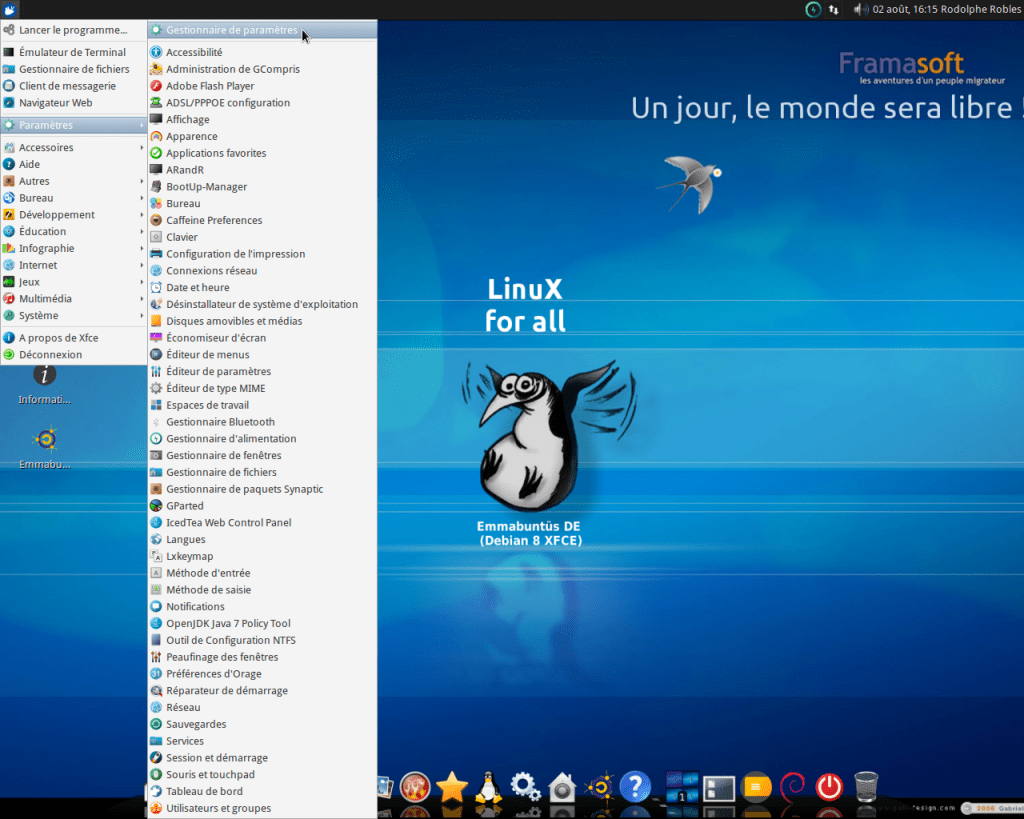
Task: Expand the Éducation submenu
Action: click(x=42, y=231)
